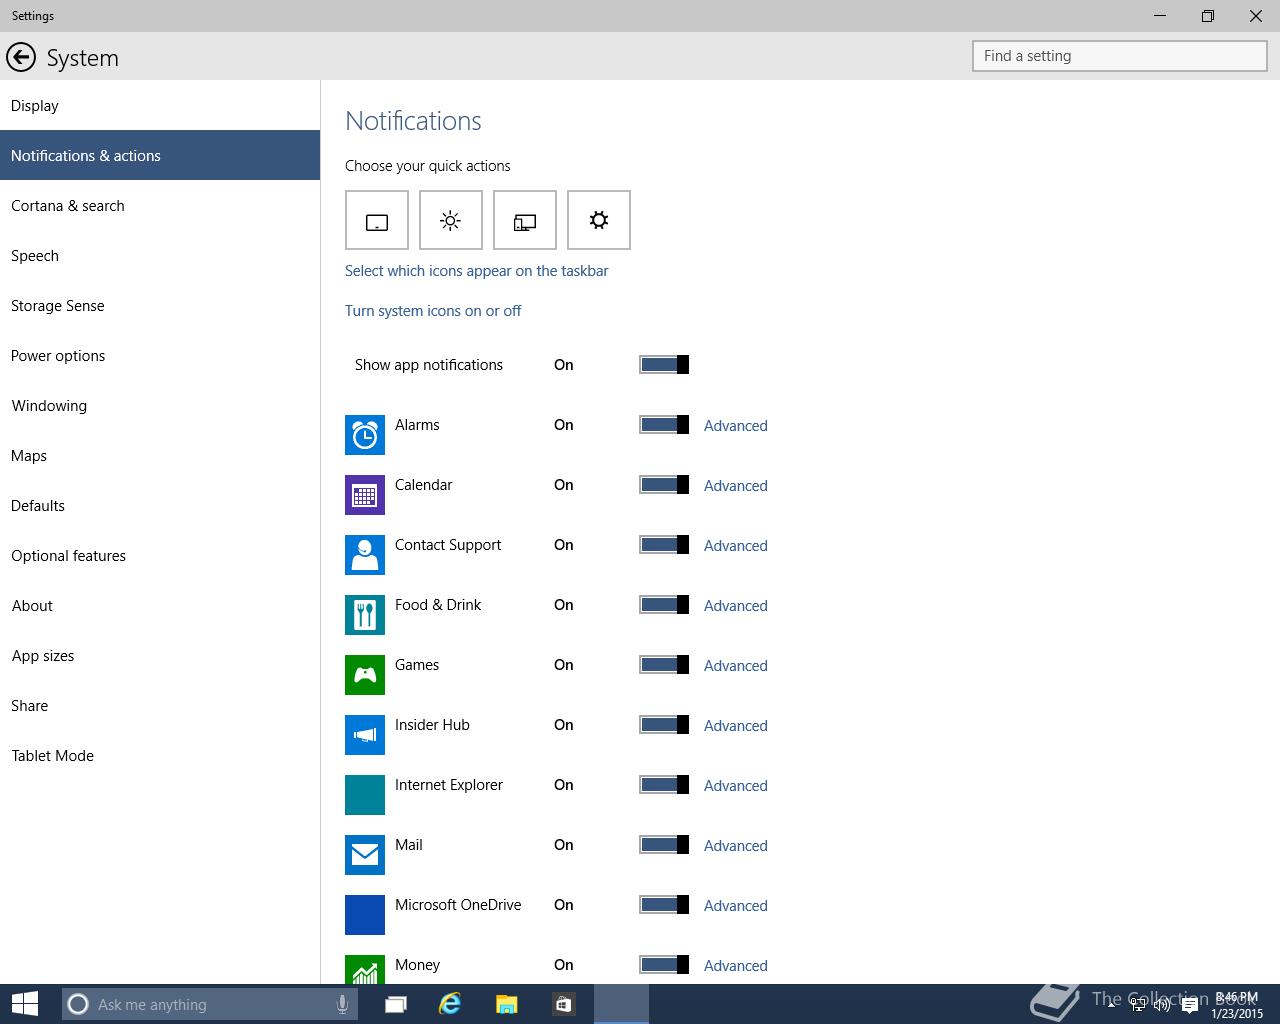Select the Connect devices quick action tile
This screenshot has height=1024, width=1280.
point(525,220)
